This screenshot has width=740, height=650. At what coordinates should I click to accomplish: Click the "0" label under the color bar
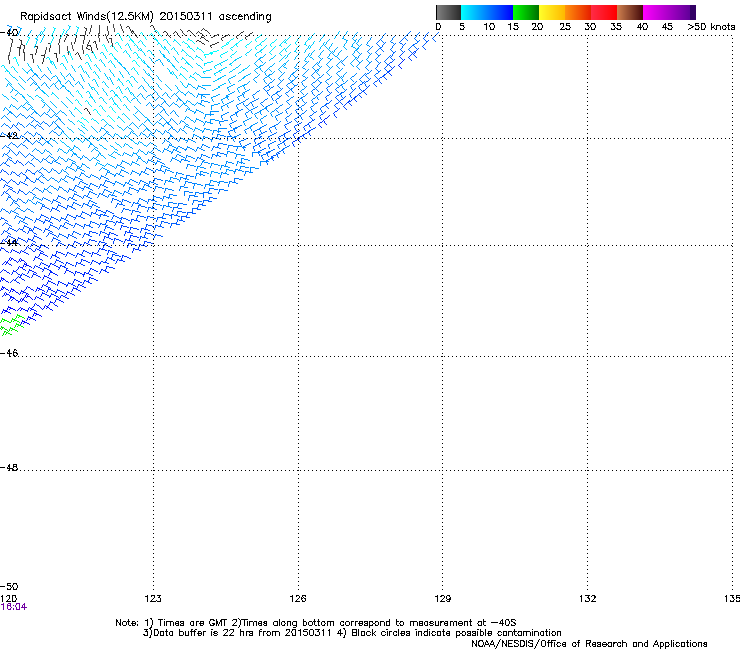[438, 27]
